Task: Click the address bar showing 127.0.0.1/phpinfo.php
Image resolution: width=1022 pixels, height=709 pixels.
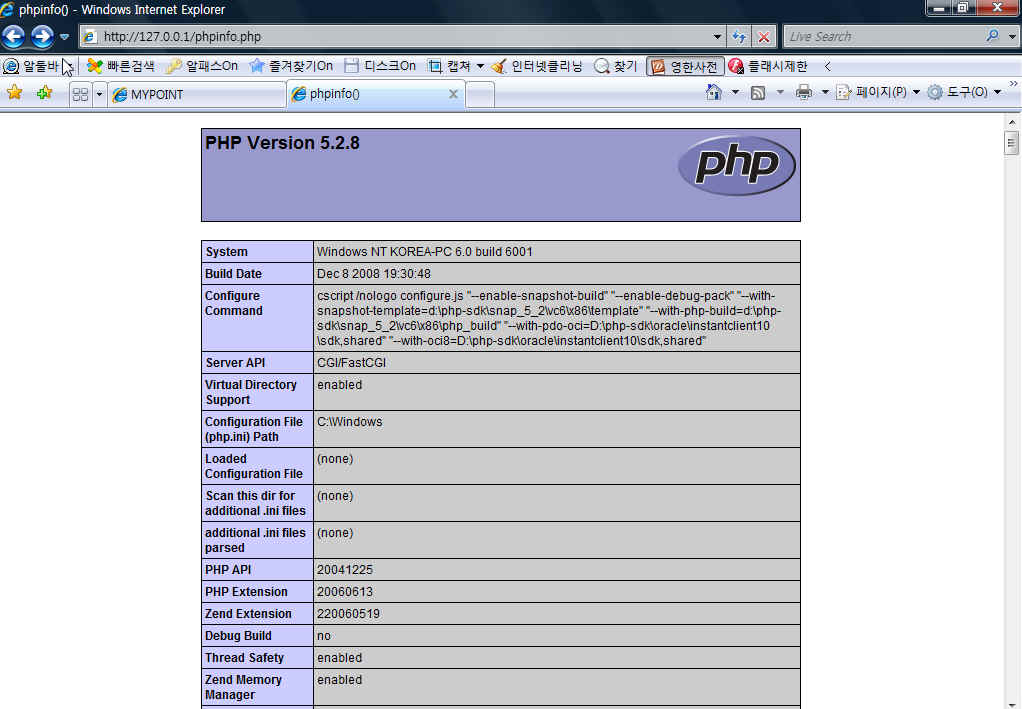Action: tap(402, 36)
